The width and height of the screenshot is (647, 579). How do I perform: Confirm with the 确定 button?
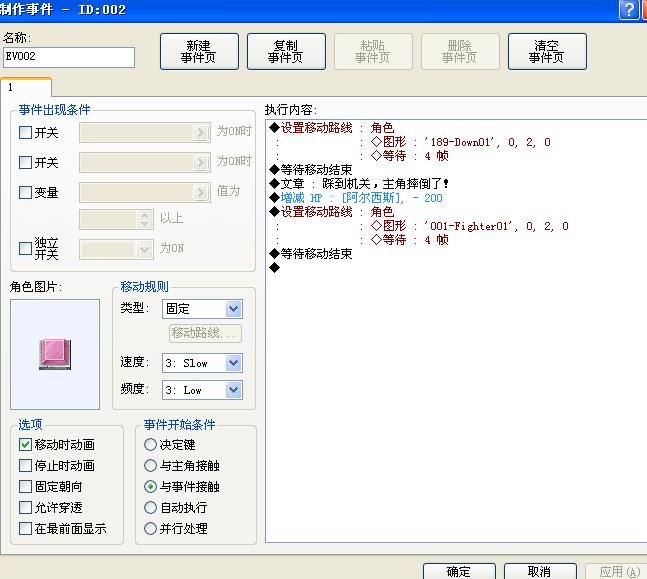(x=459, y=572)
